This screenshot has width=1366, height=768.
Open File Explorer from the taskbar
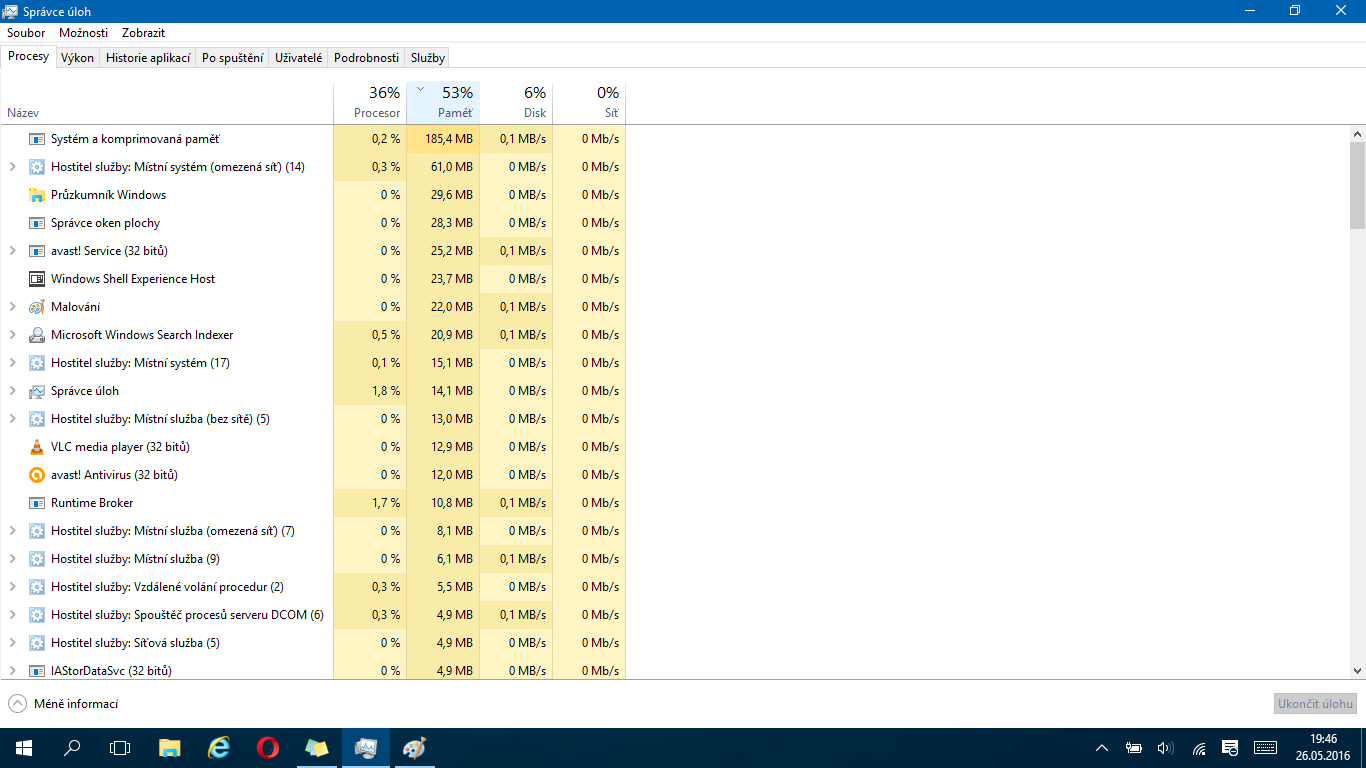coord(170,748)
